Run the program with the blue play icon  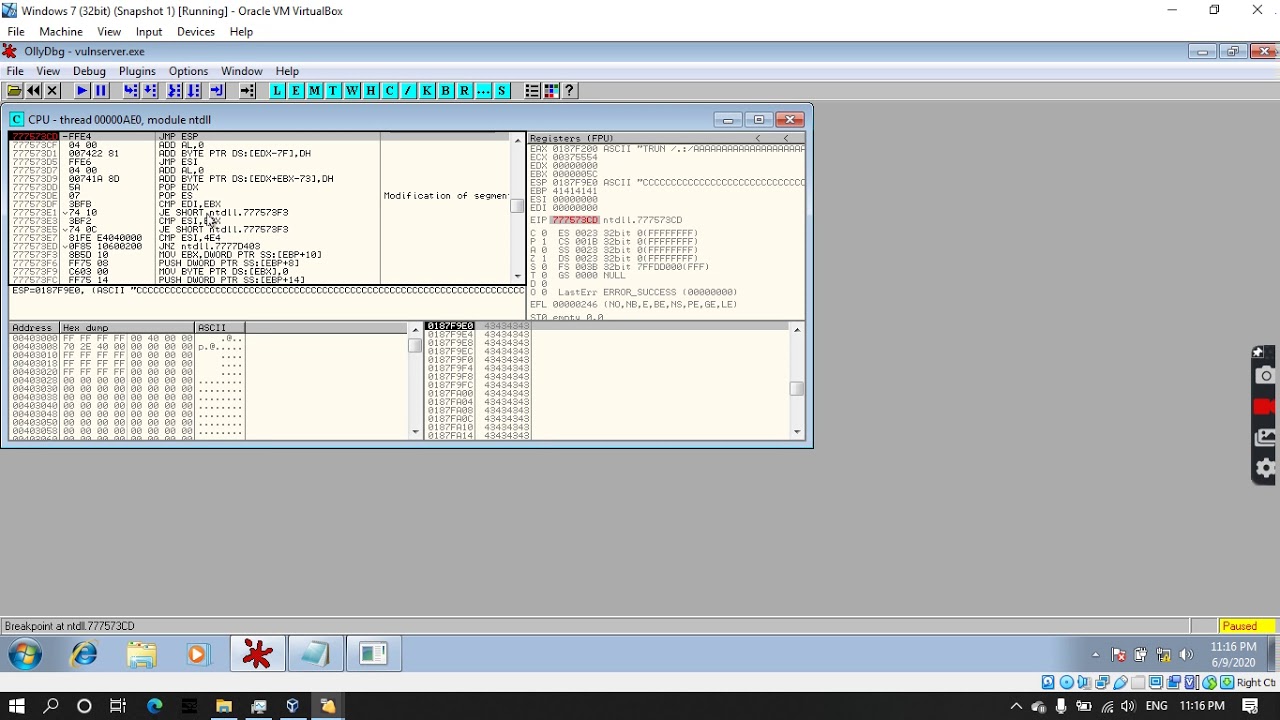click(x=82, y=91)
